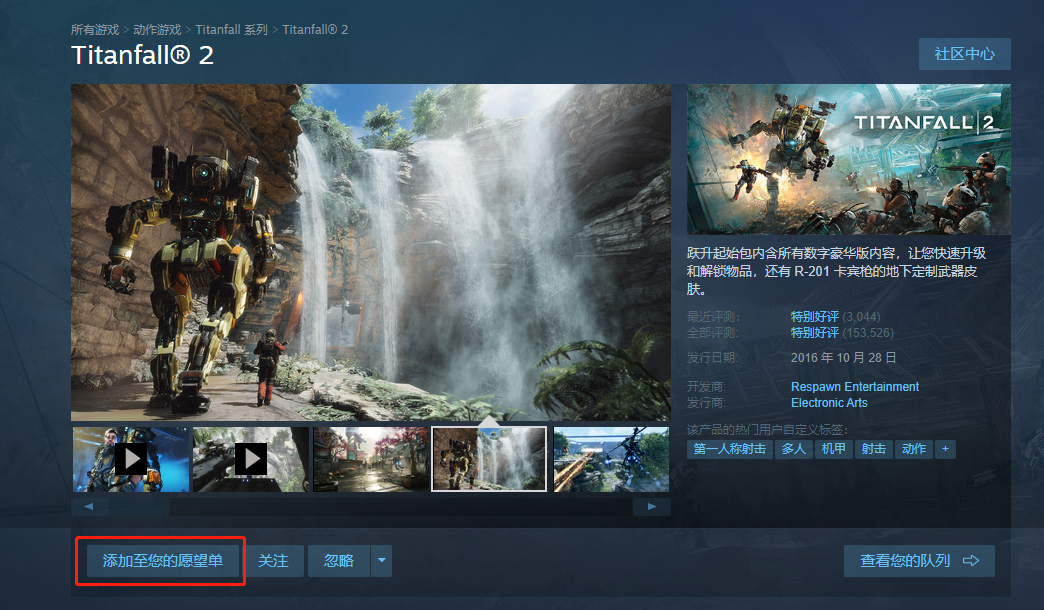Select the aircraft screenshot thumbnail
The height and width of the screenshot is (610, 1044).
pyautogui.click(x=611, y=459)
